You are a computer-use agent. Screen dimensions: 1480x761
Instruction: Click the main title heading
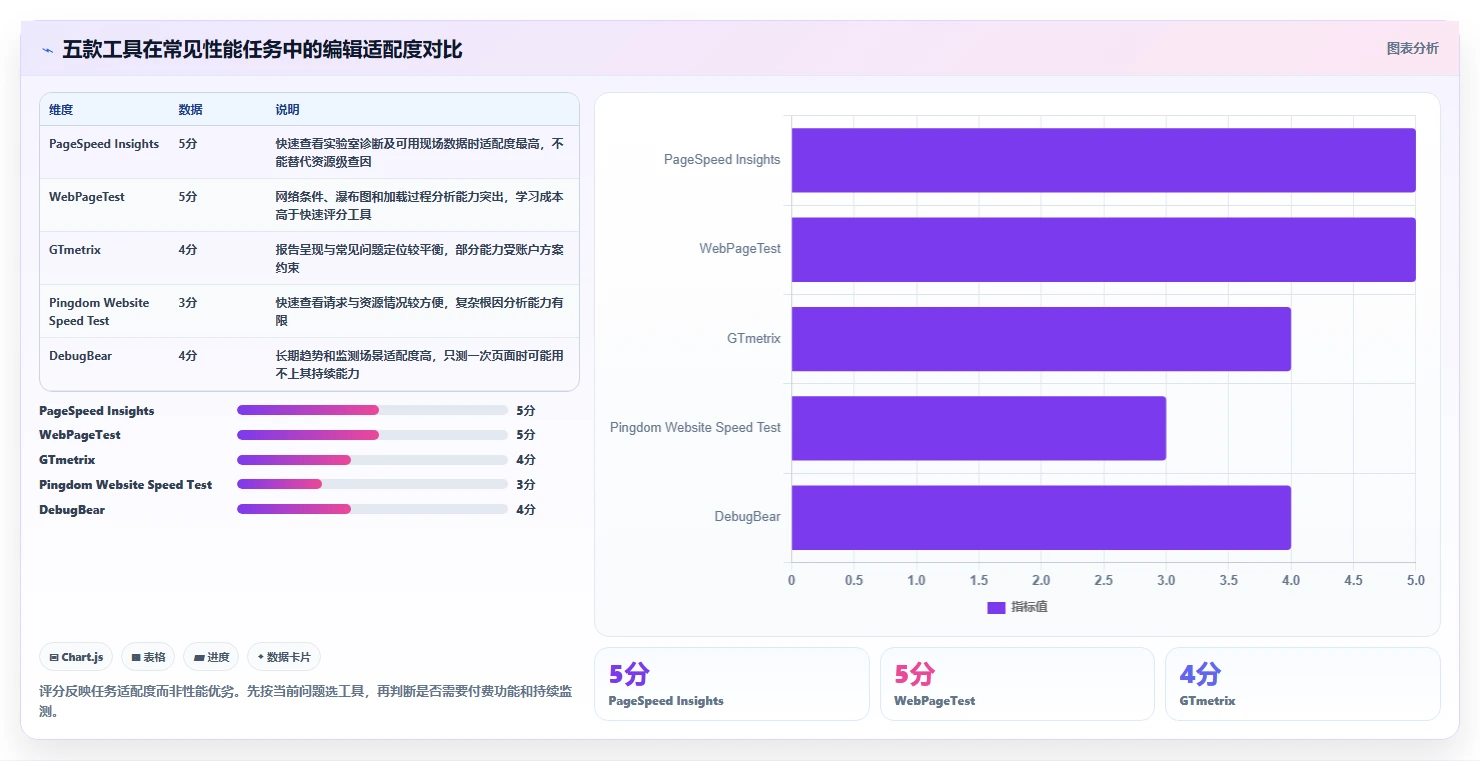point(262,50)
